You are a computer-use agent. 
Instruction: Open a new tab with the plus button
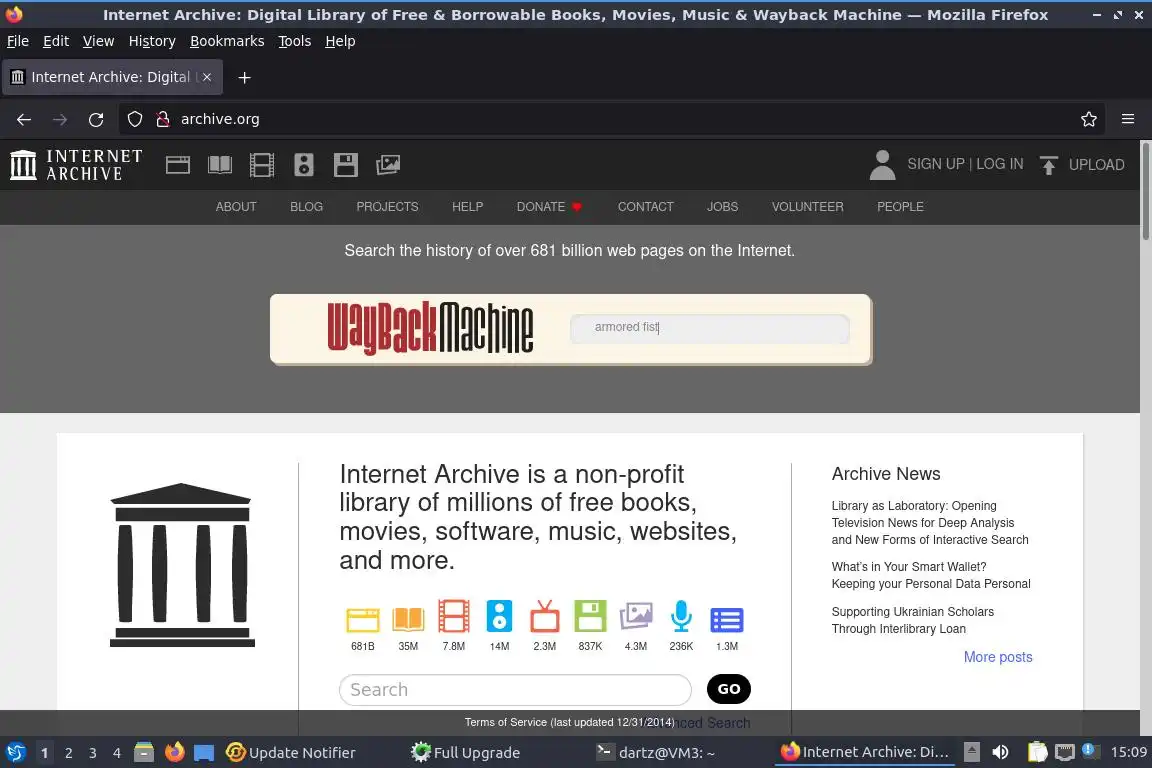[x=245, y=77]
